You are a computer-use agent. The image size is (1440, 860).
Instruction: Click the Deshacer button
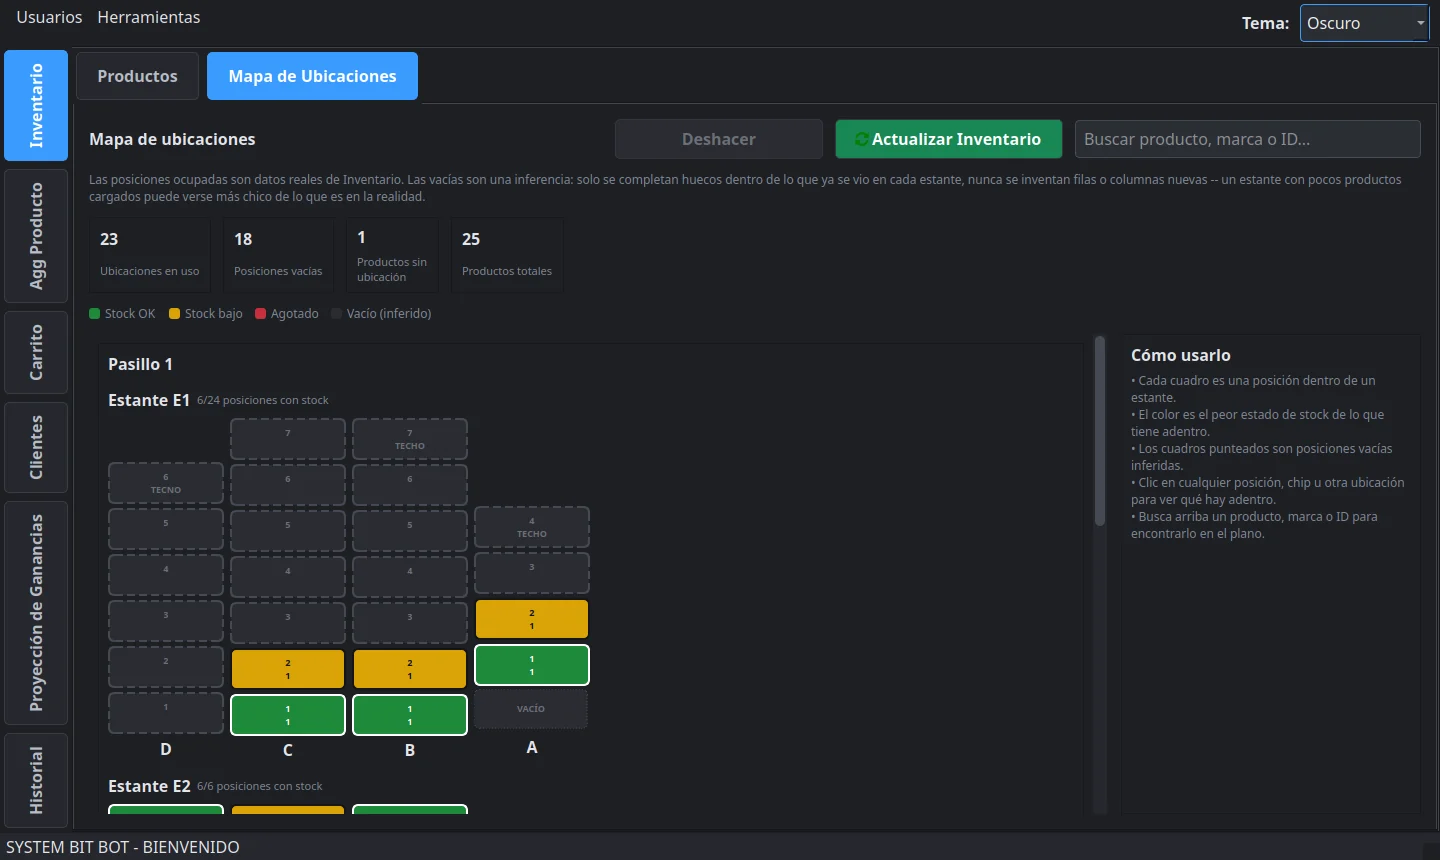(719, 139)
